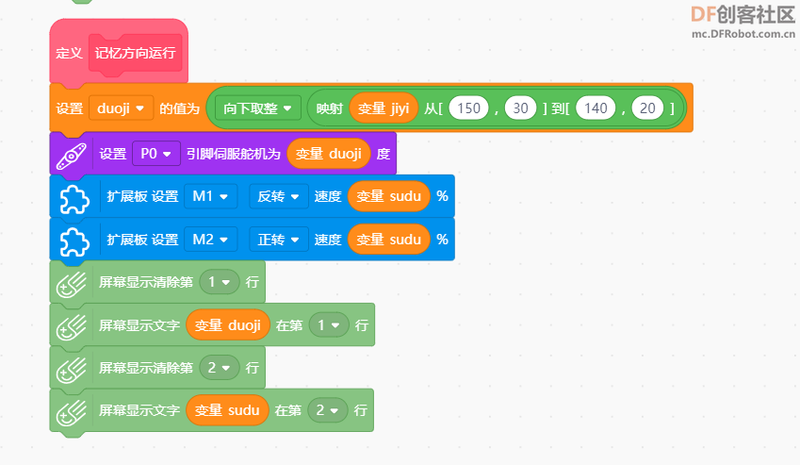Open the M1 motor dropdown

[210, 197]
